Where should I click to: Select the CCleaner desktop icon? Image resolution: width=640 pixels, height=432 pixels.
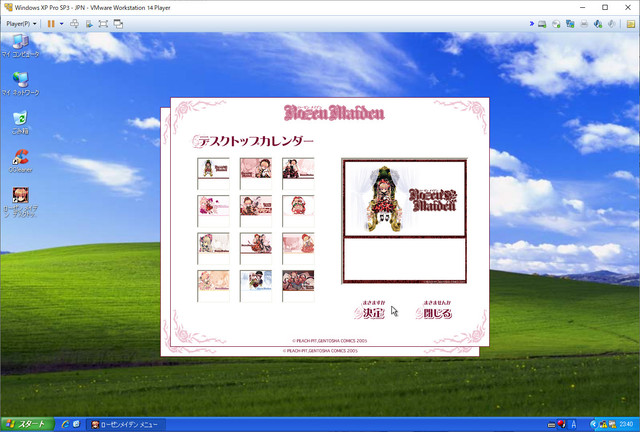pos(20,160)
